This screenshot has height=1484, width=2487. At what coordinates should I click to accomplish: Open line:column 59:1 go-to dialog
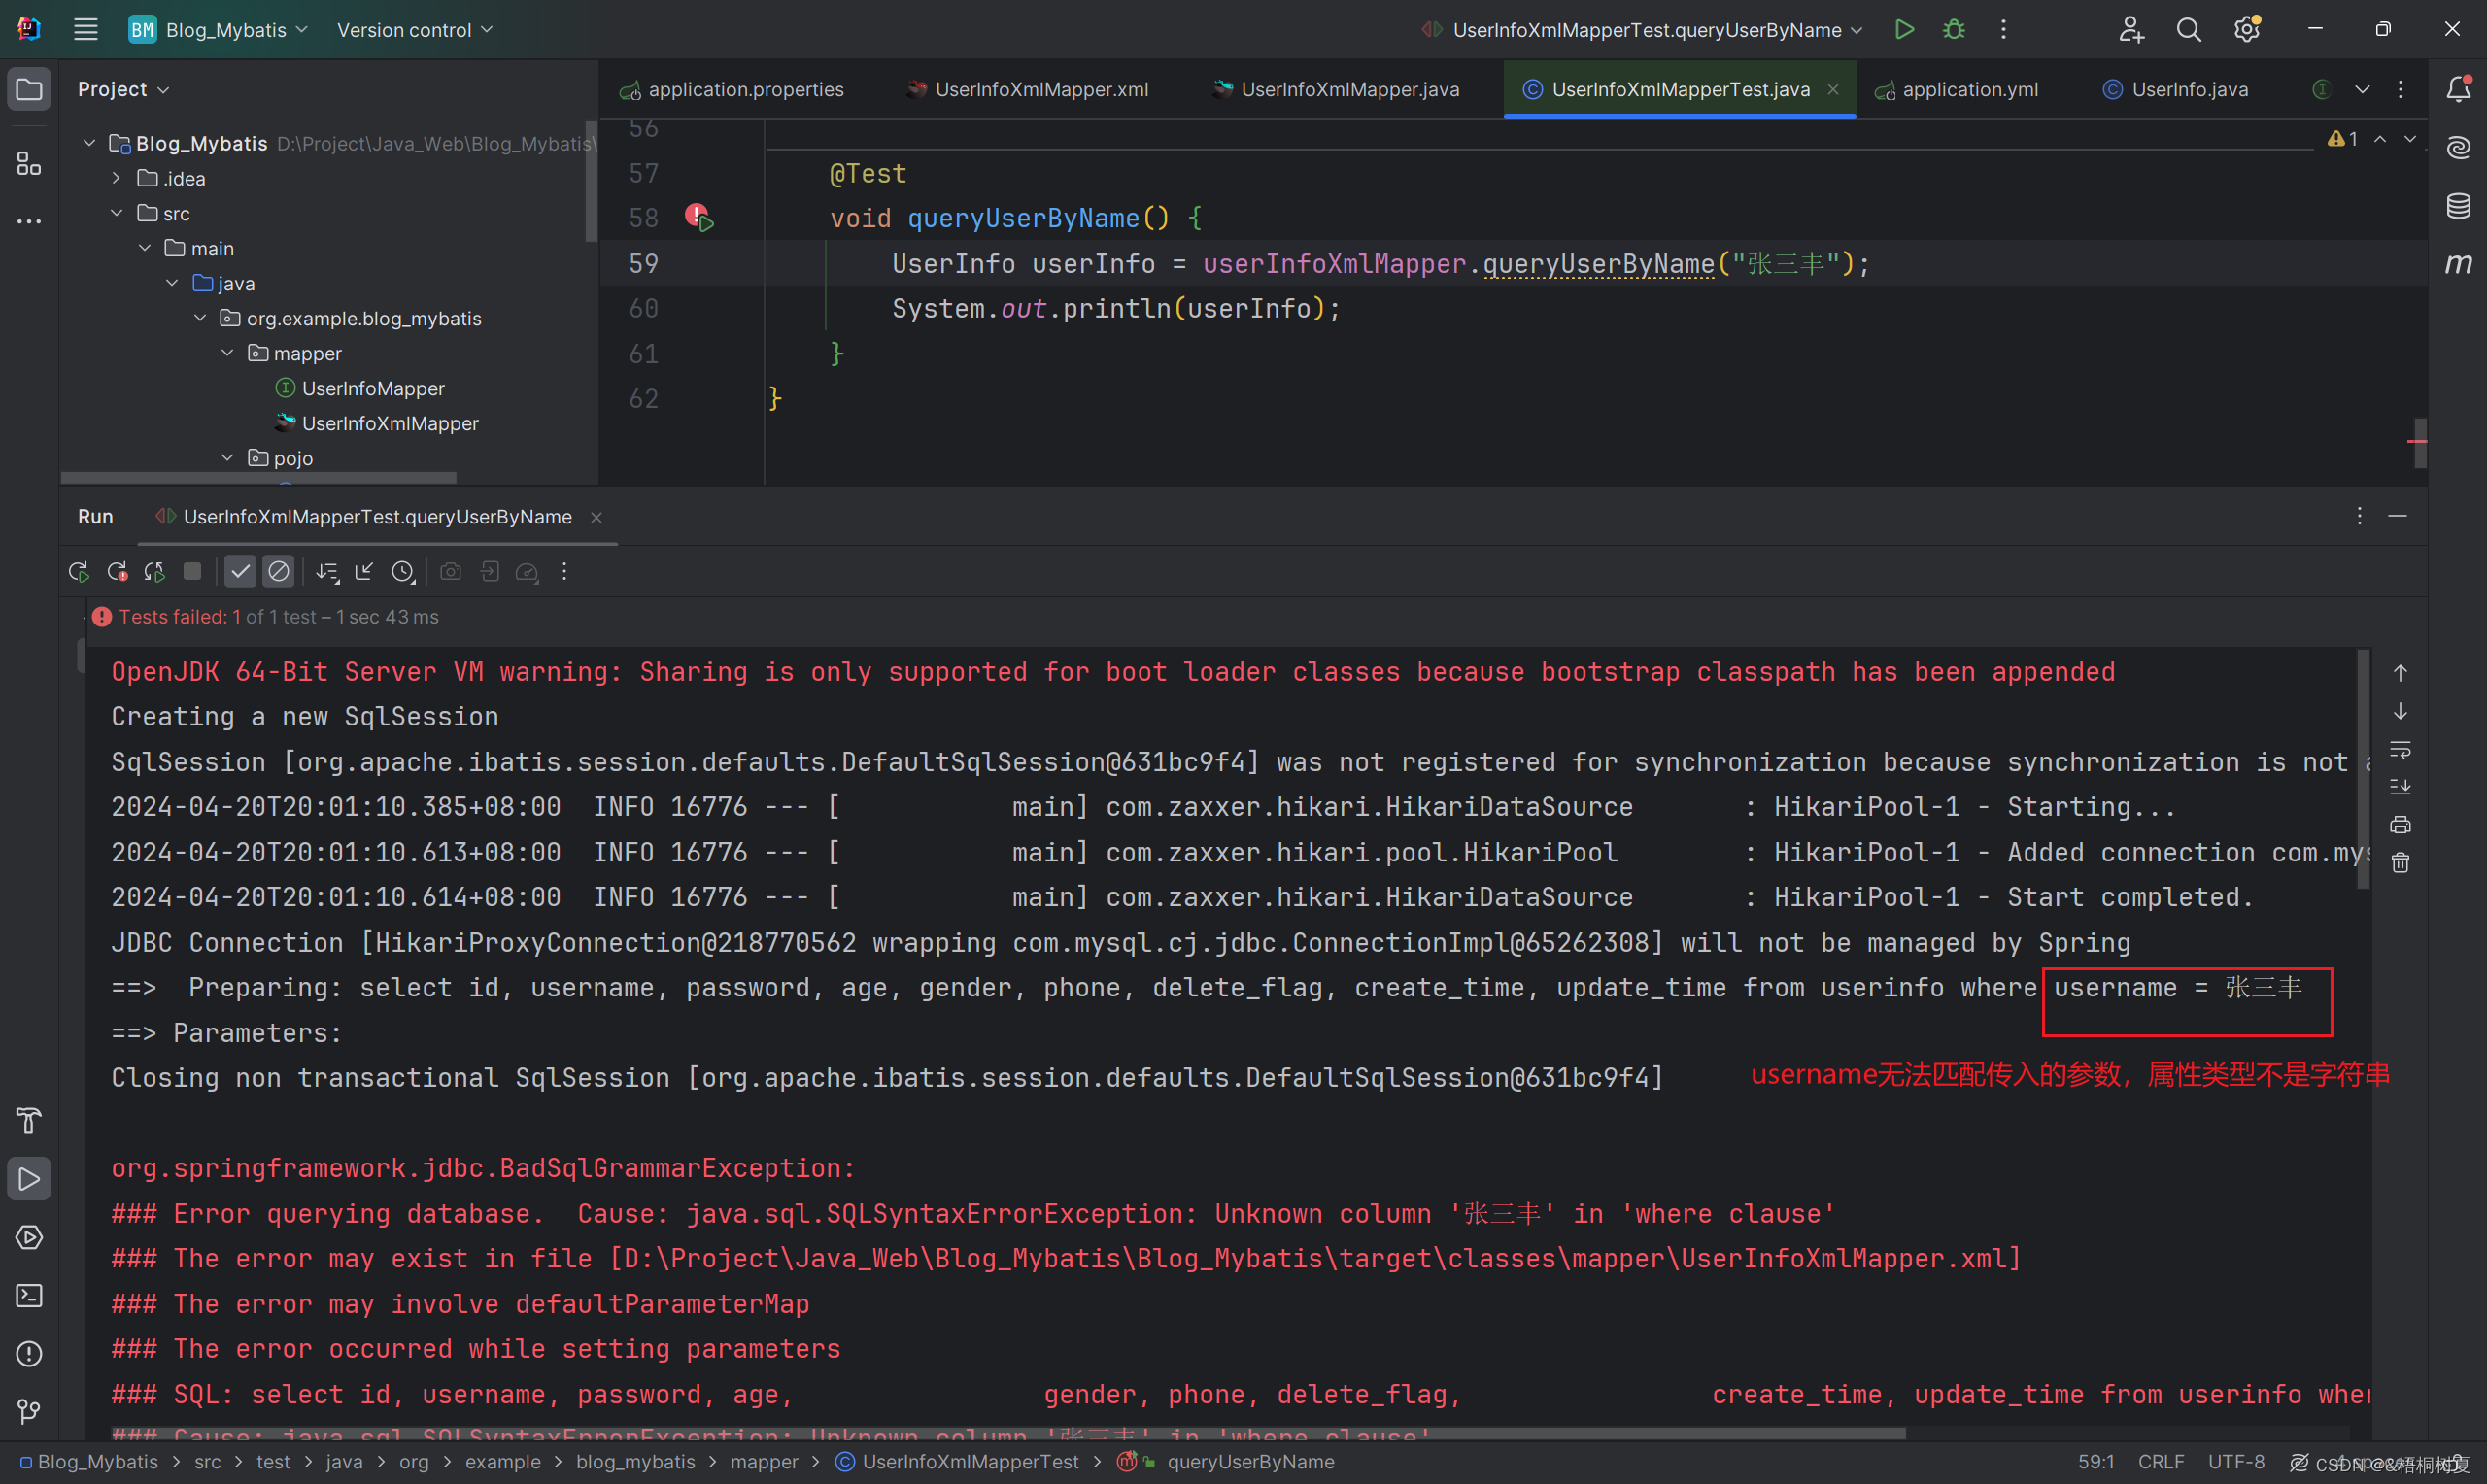[x=2096, y=1462]
